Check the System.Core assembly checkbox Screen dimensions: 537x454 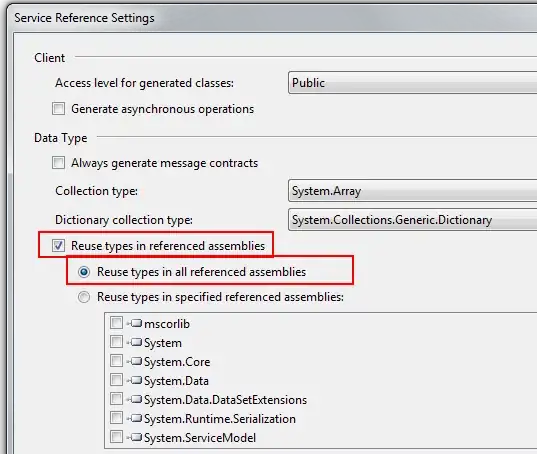(x=116, y=361)
